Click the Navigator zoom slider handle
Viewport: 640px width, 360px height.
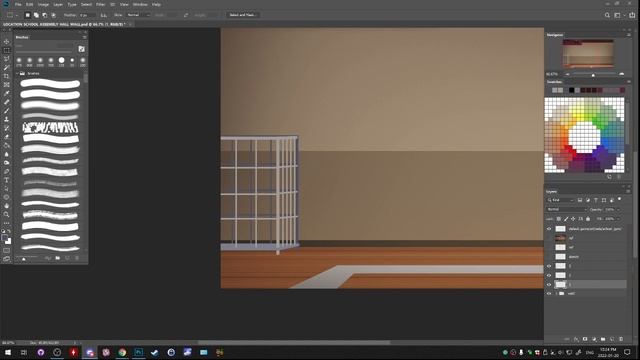point(593,75)
